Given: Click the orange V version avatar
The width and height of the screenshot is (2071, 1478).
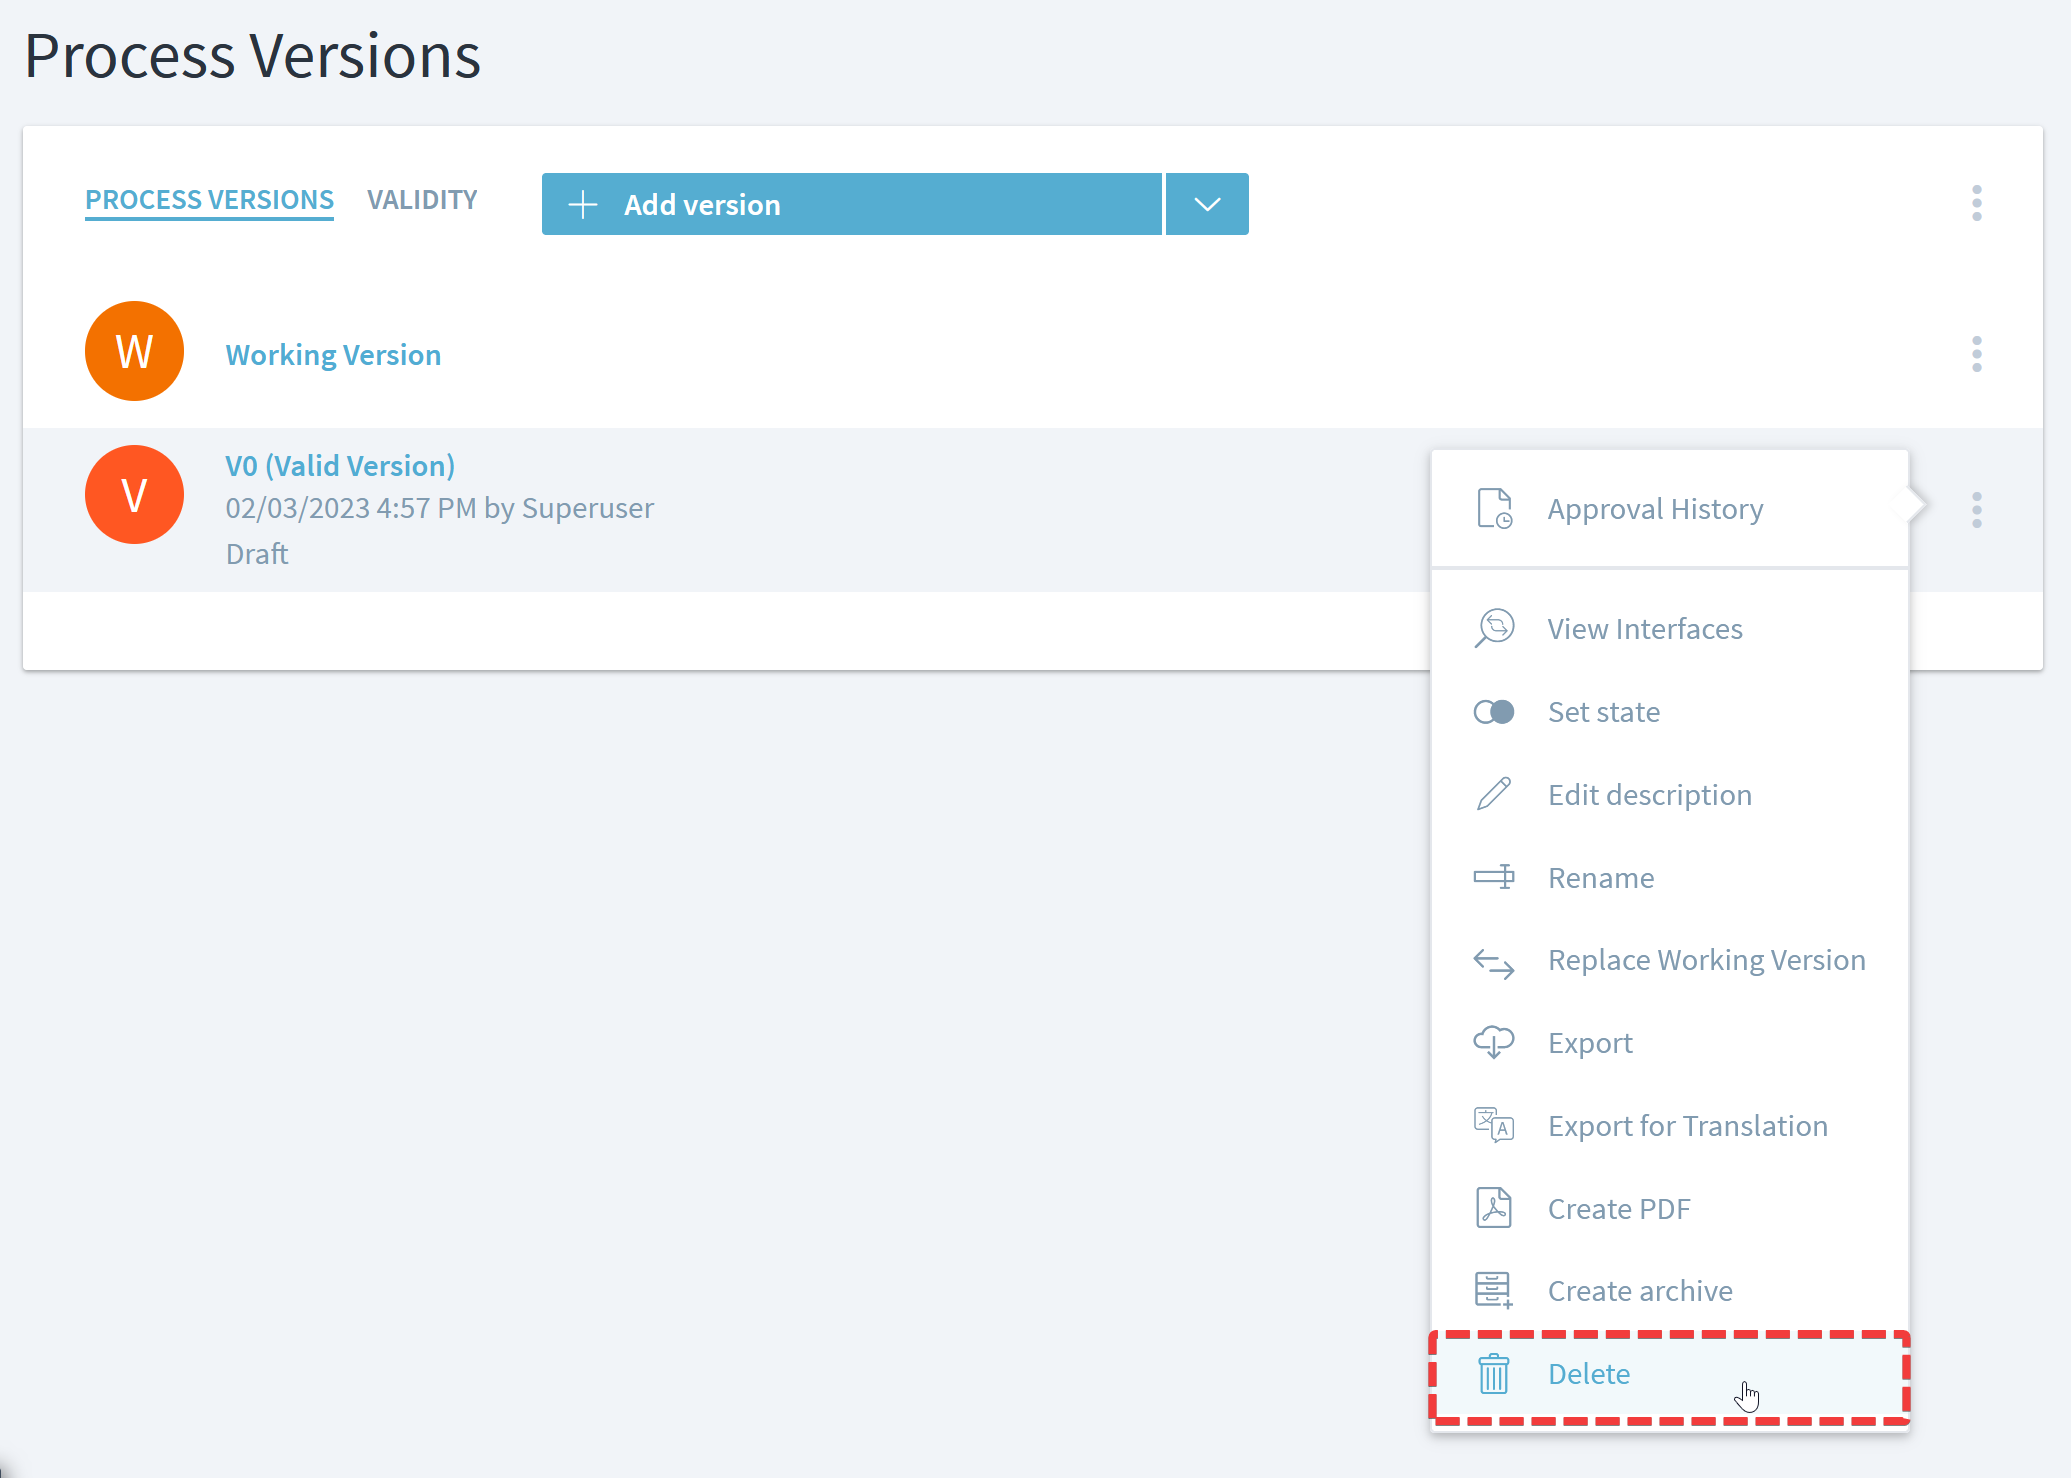Looking at the screenshot, I should click(x=134, y=495).
